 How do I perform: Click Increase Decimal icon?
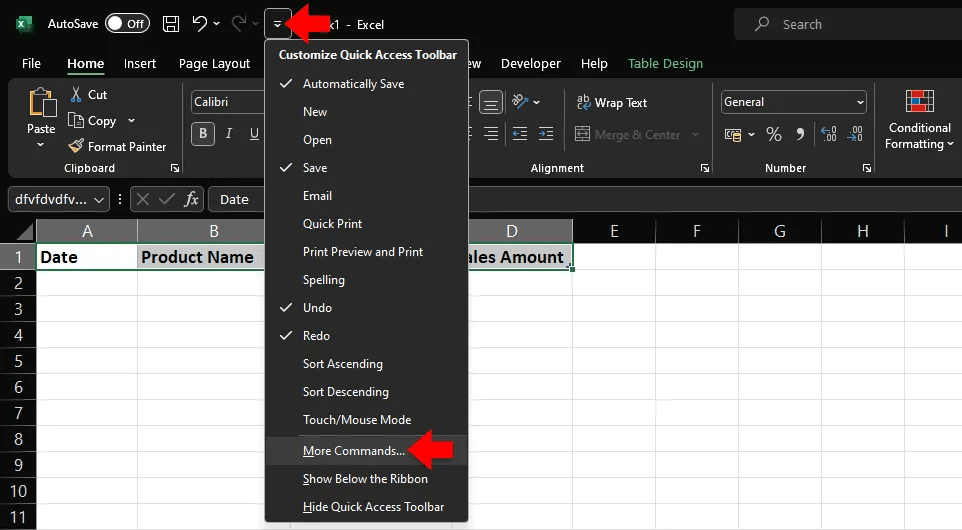[x=828, y=134]
